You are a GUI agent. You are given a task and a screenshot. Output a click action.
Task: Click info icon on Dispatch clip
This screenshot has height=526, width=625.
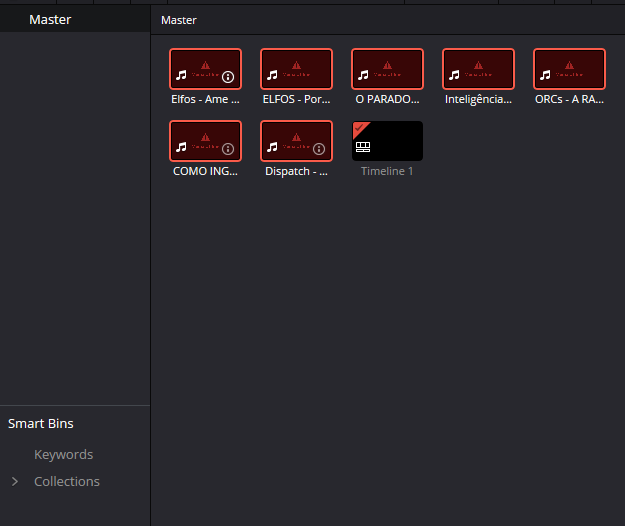tap(319, 149)
